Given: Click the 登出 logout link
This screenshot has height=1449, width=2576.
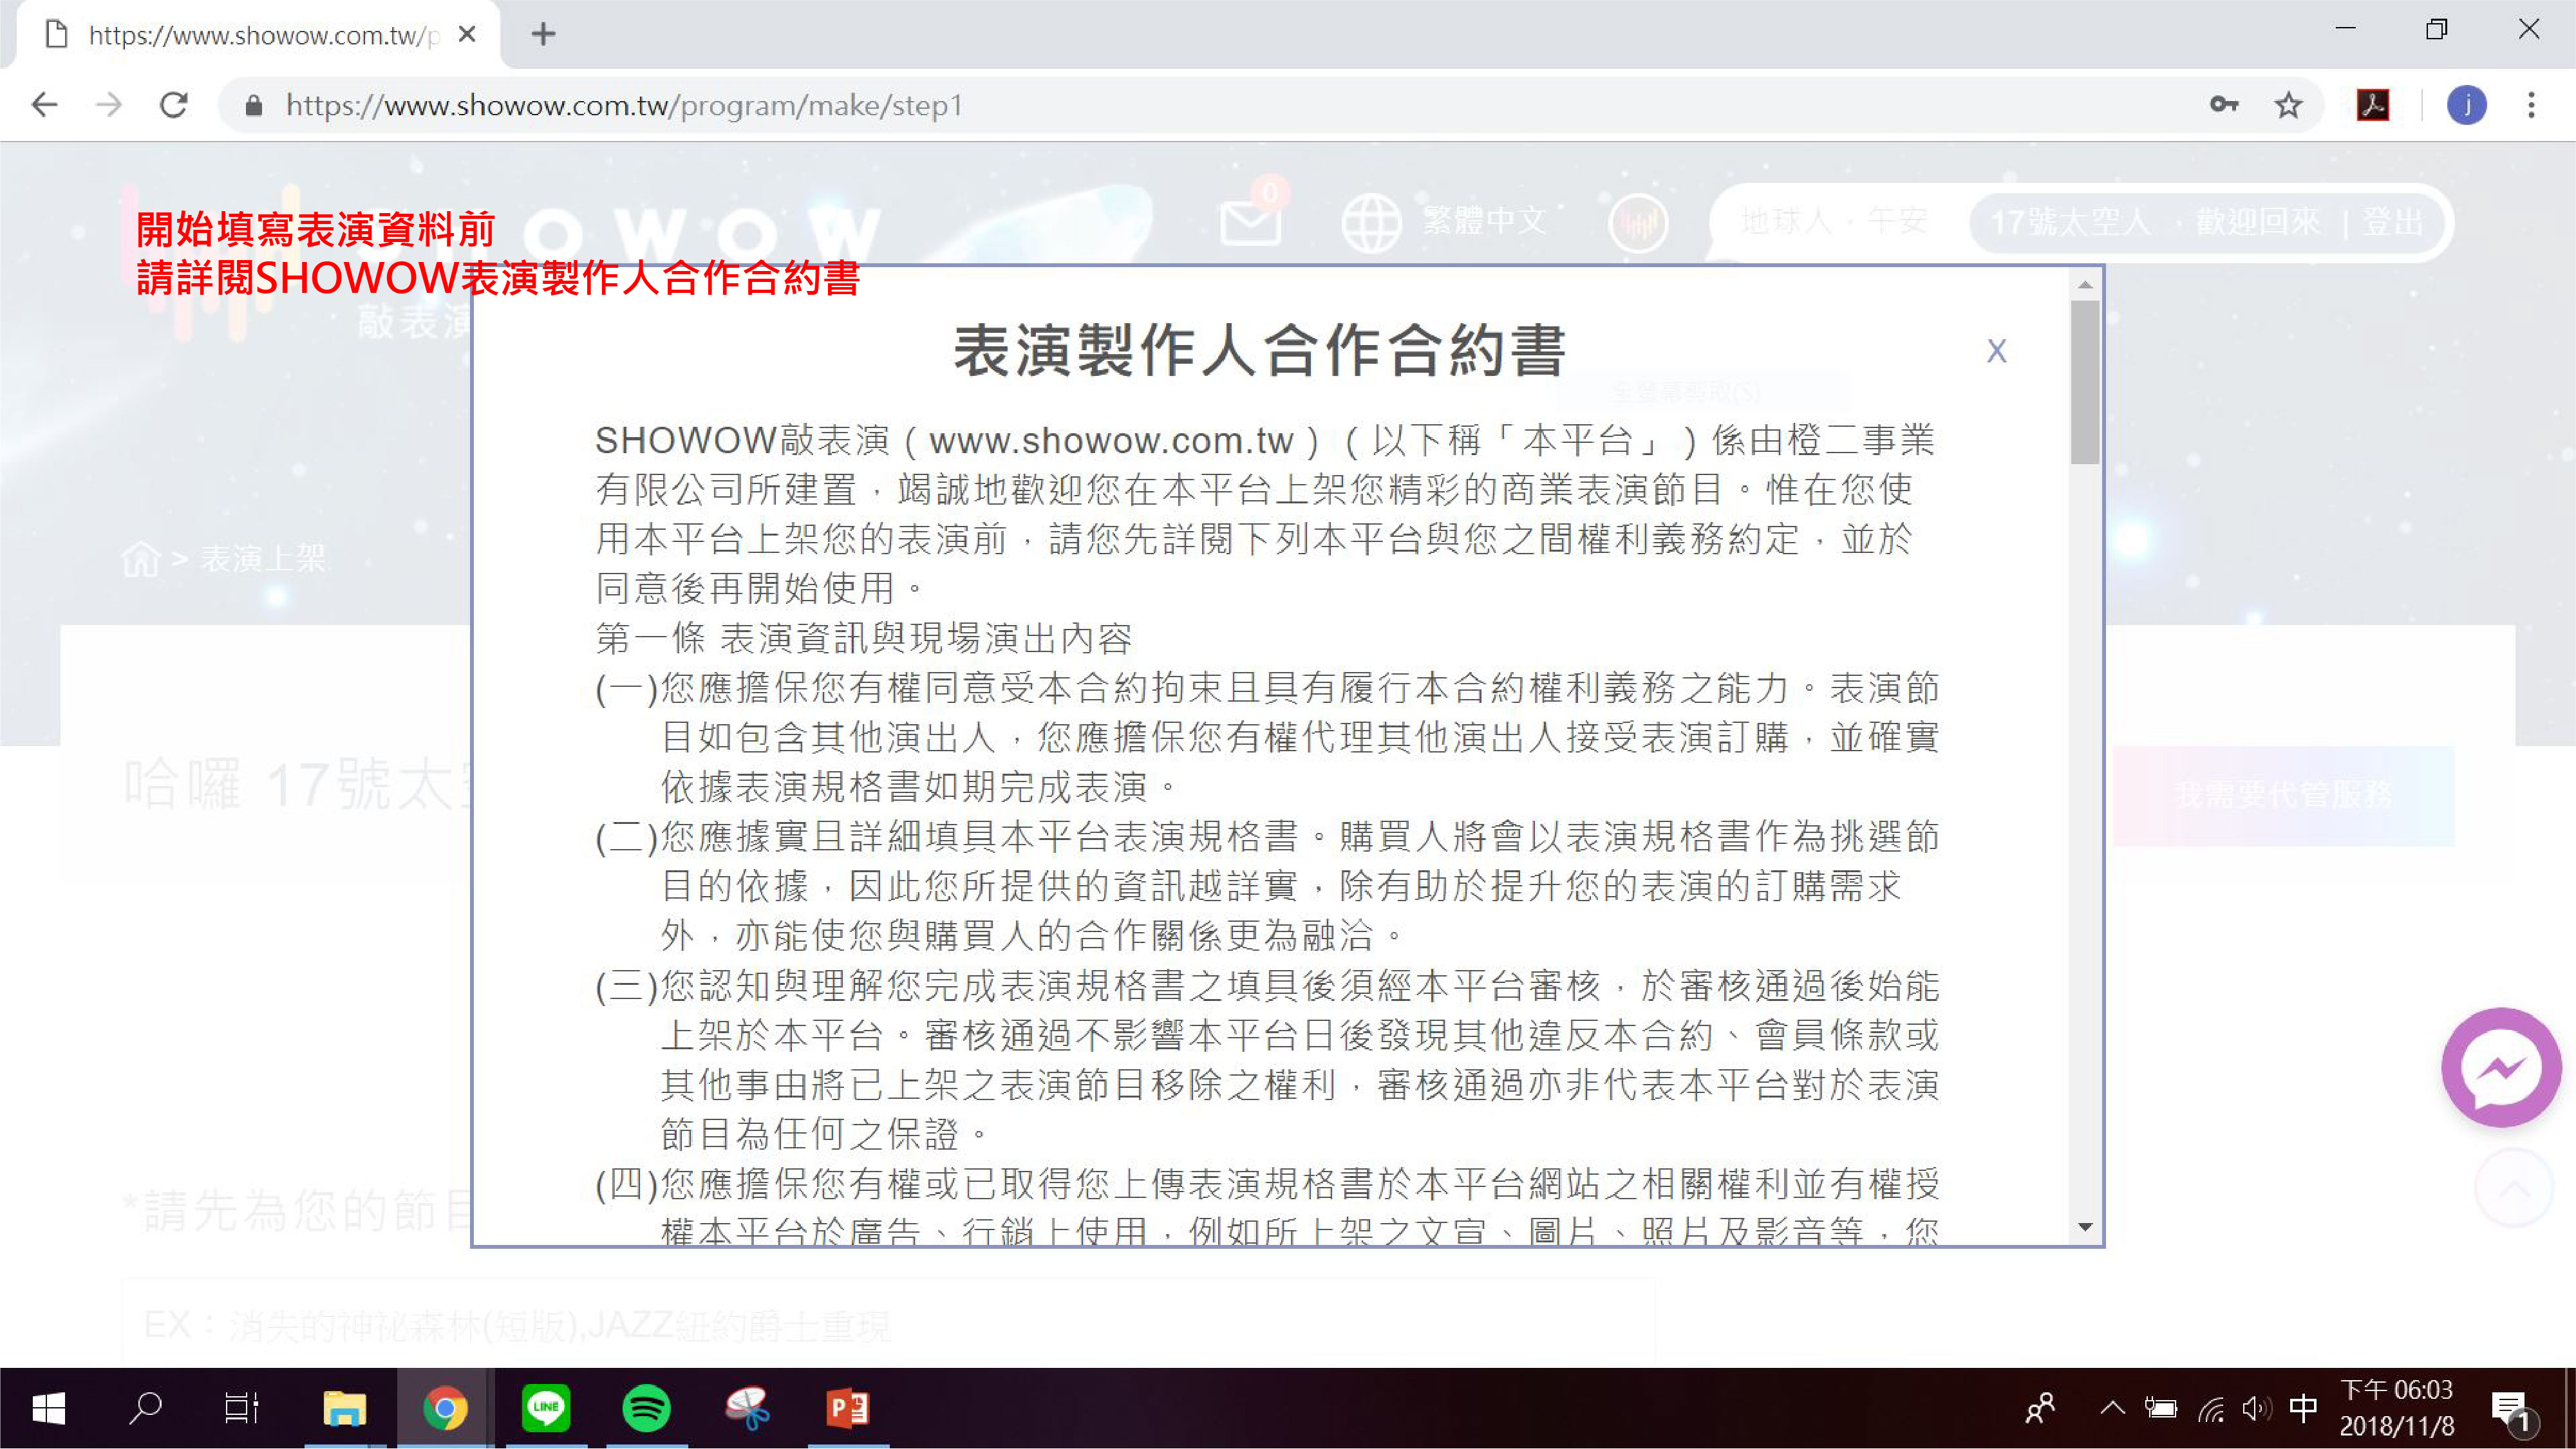Looking at the screenshot, I should [2393, 221].
